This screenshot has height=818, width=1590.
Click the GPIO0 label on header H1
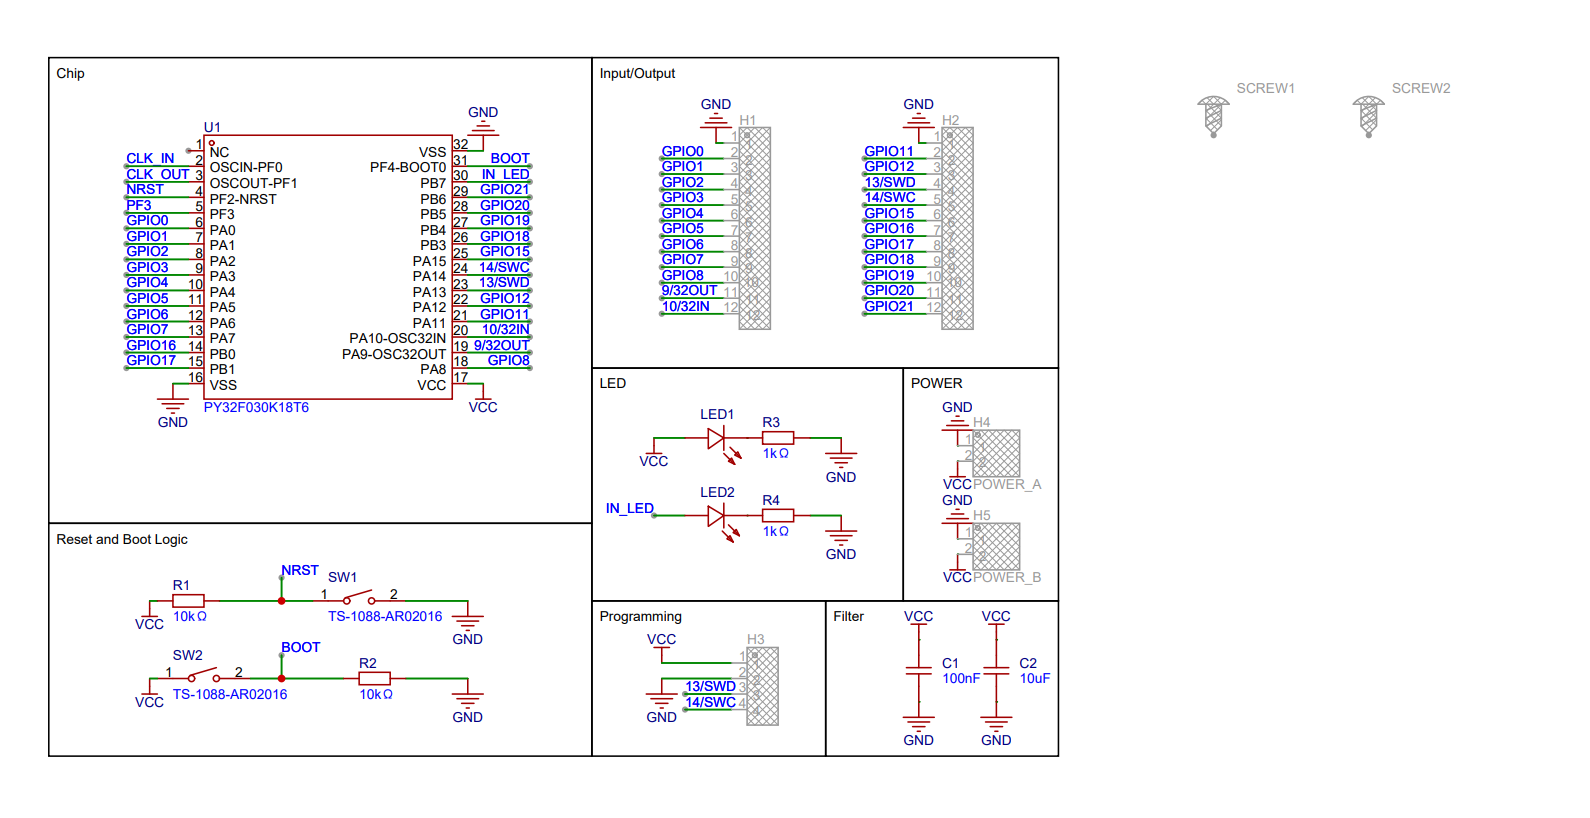682,151
